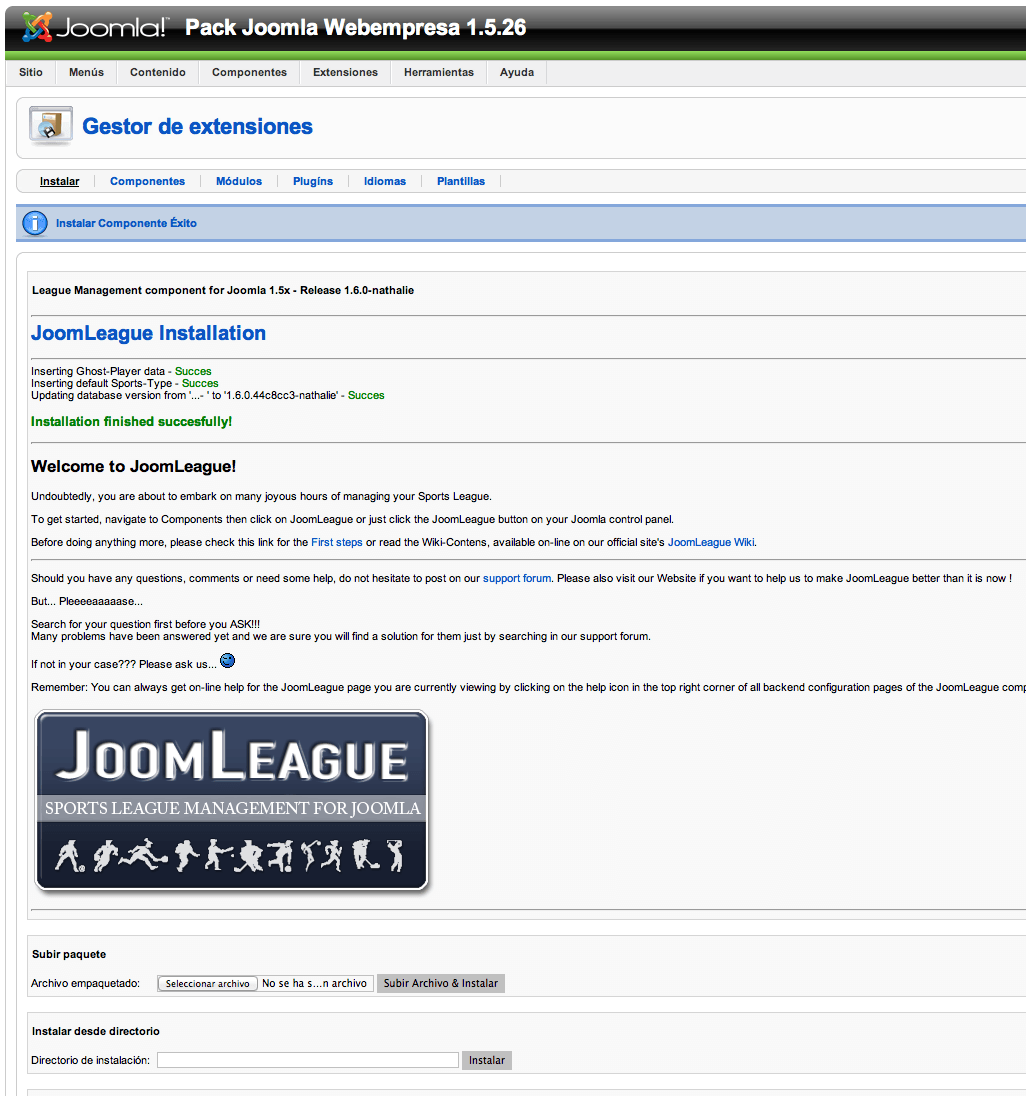Click the Pack Joomla Webempresa 1.5.26 title

356,28
